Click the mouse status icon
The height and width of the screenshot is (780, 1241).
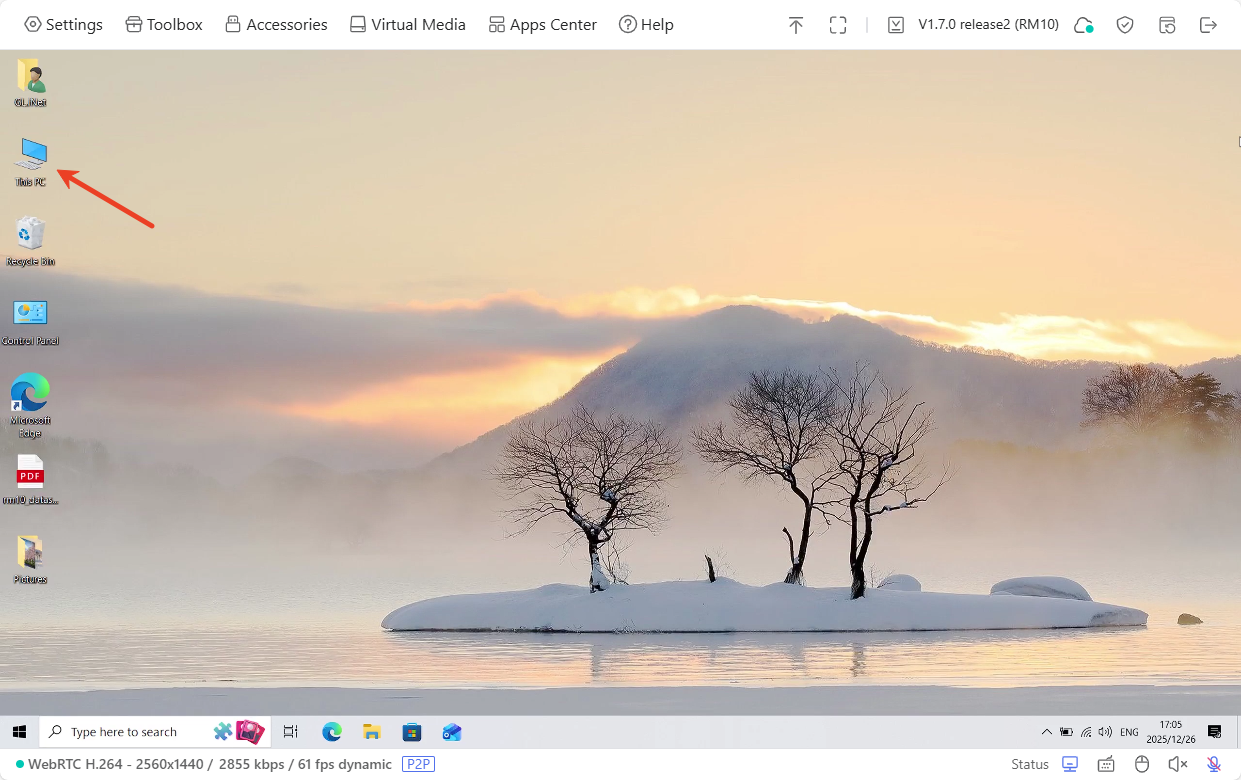[x=1142, y=764]
